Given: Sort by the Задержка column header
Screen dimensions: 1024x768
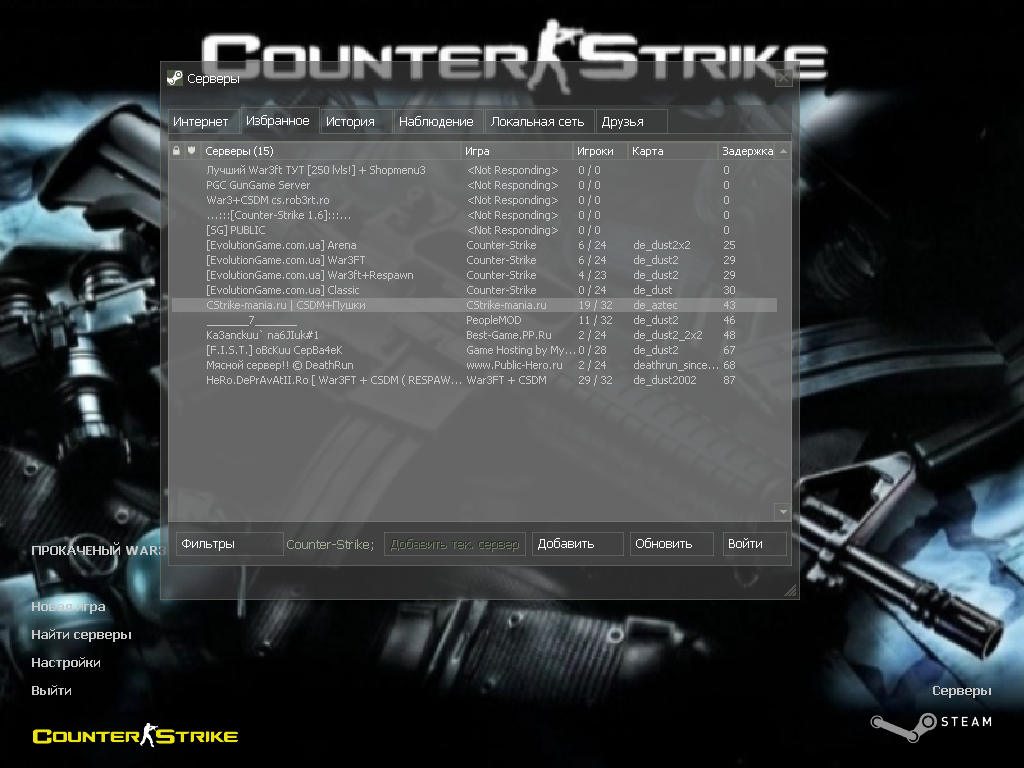Looking at the screenshot, I should pyautogui.click(x=747, y=151).
